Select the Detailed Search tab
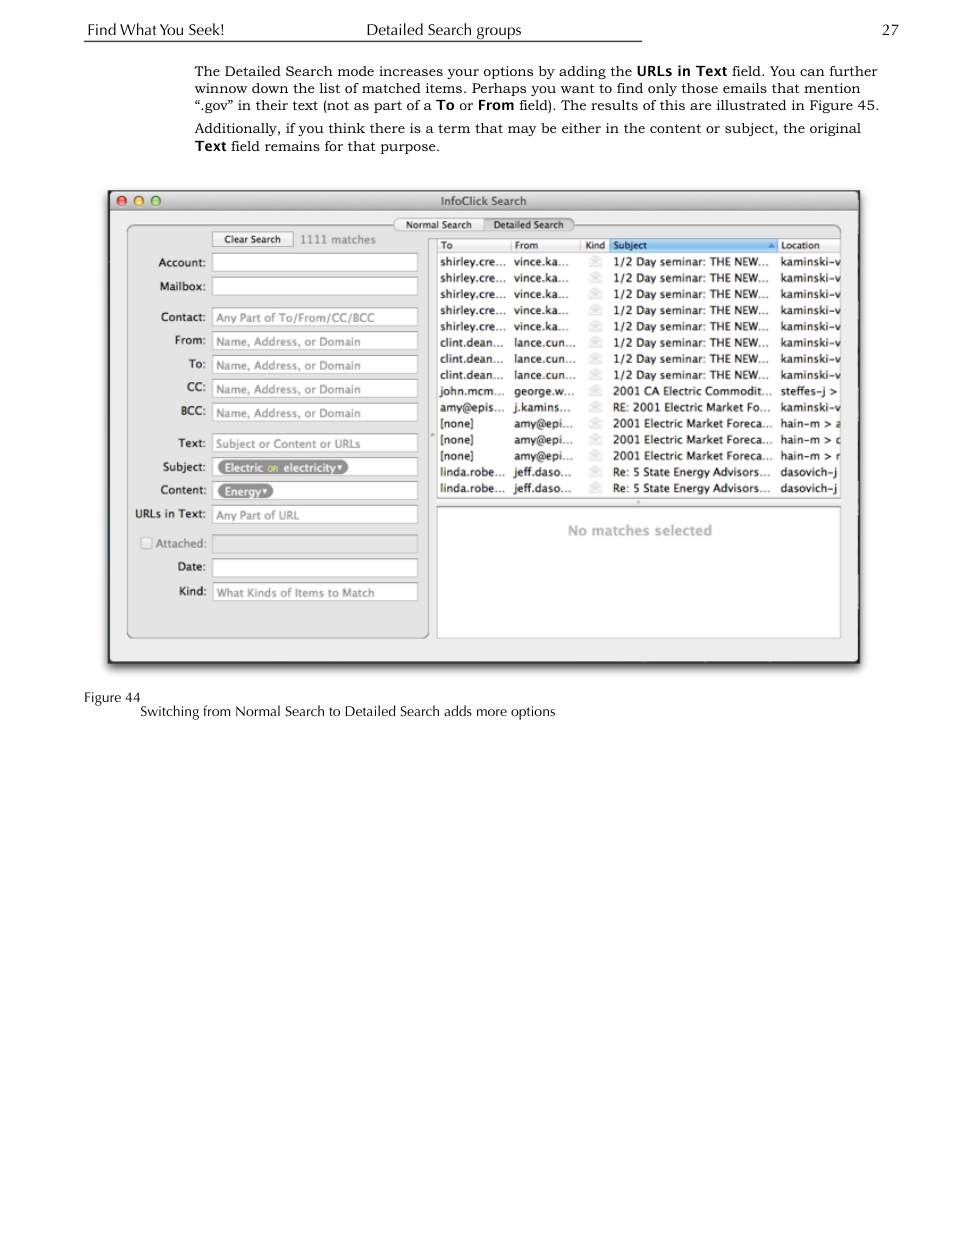954x1235 pixels. click(x=528, y=225)
